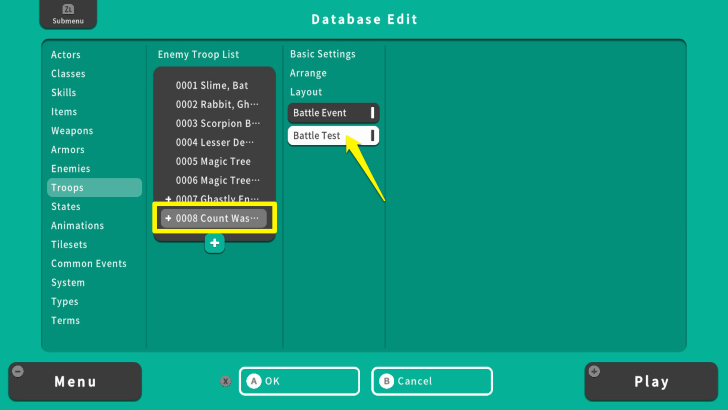Click the plus icon on Play button

click(x=594, y=371)
